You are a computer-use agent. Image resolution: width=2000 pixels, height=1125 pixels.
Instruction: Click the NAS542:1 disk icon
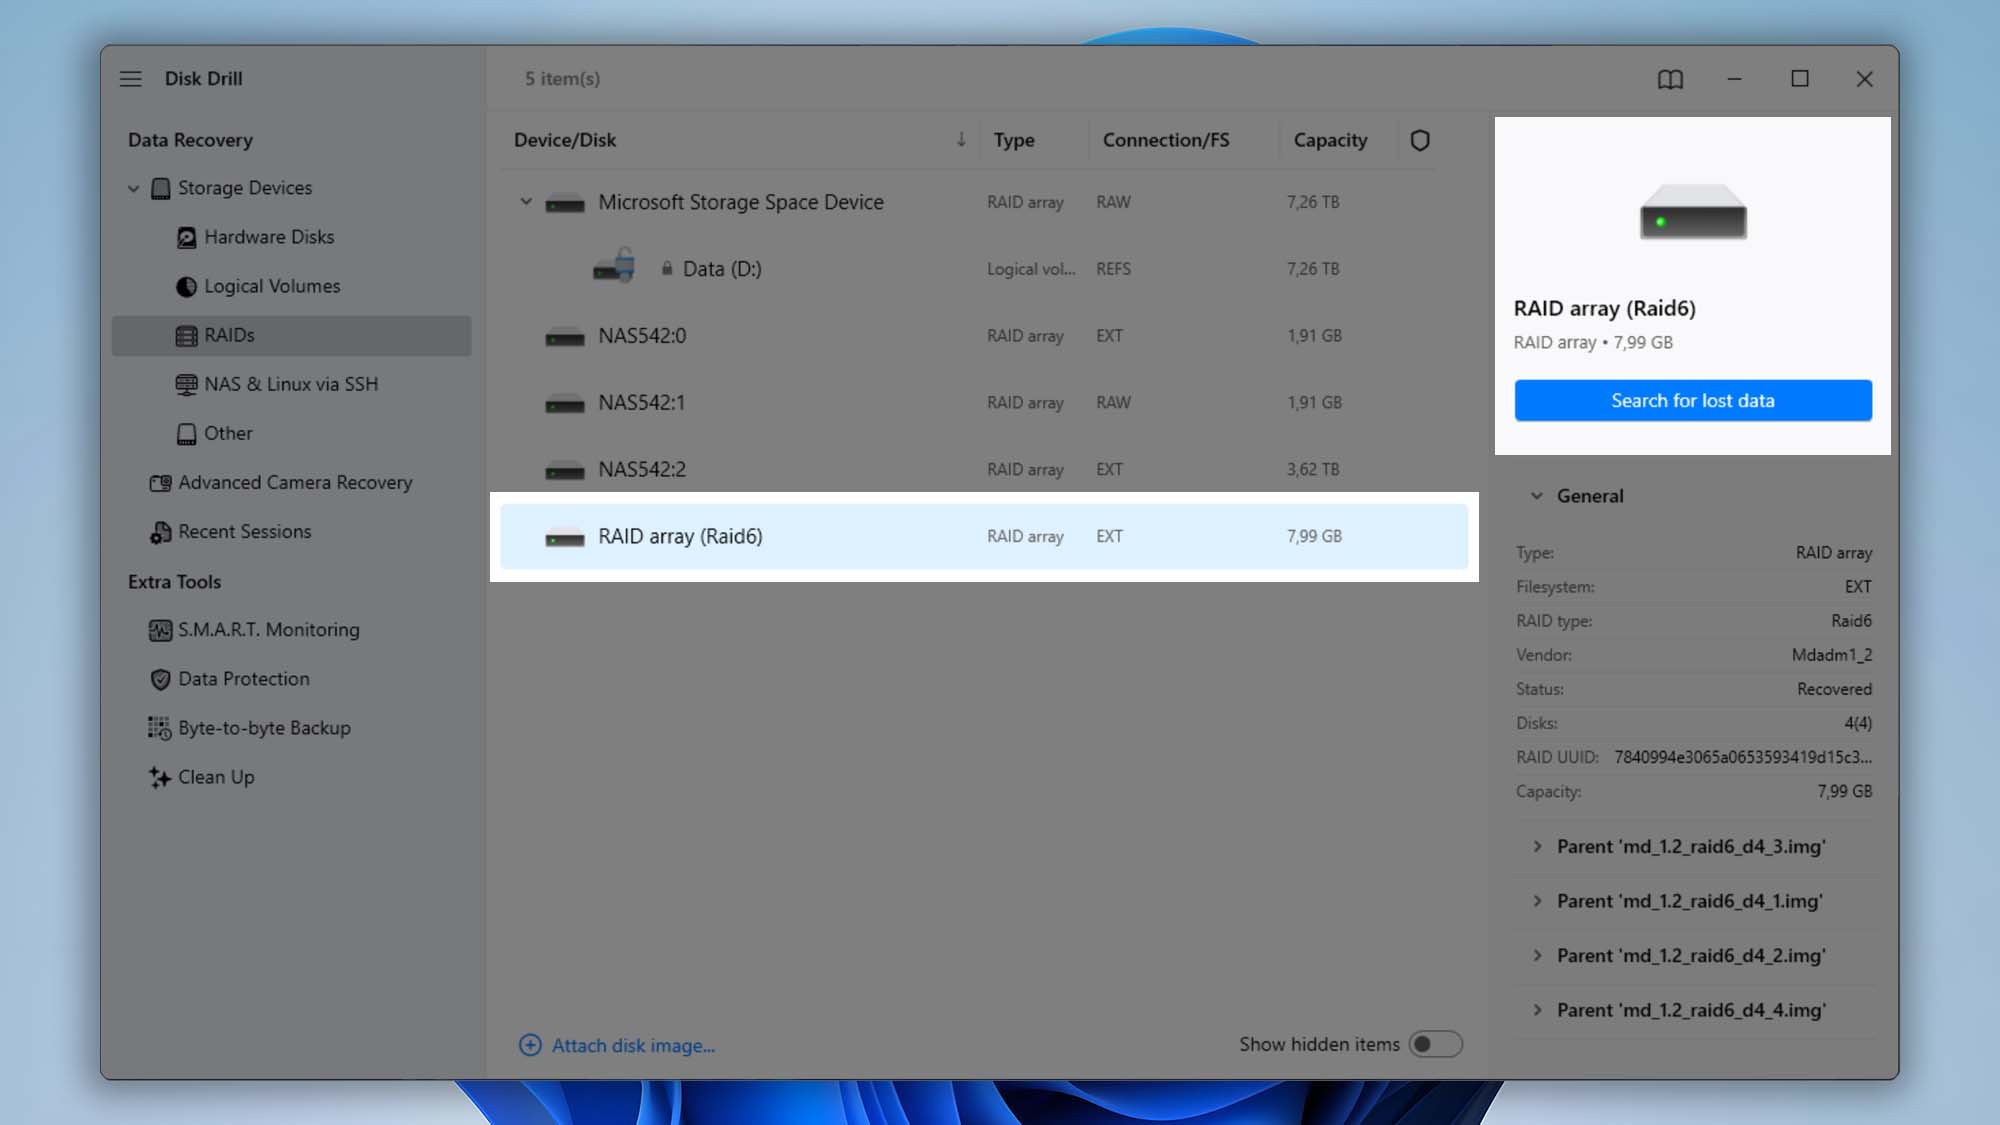565,403
